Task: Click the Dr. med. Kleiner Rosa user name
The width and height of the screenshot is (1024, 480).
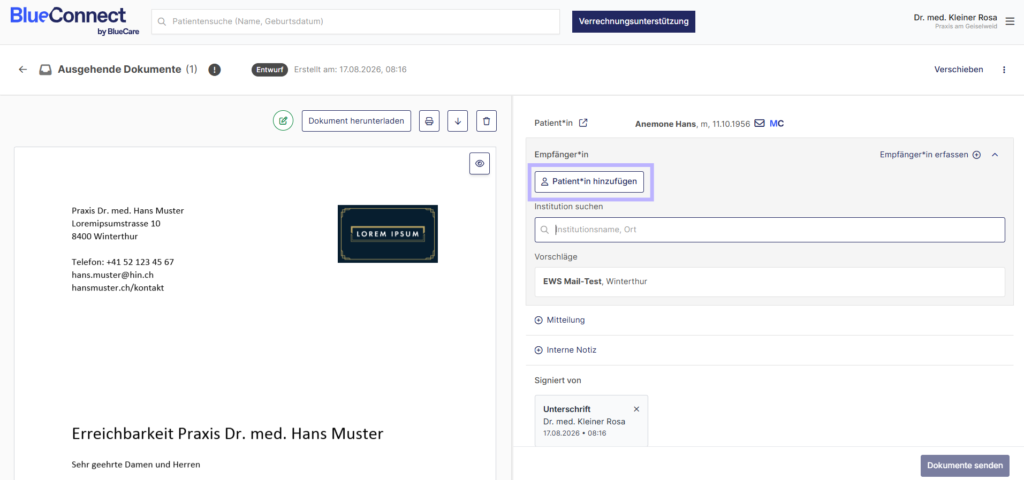Action: point(955,18)
